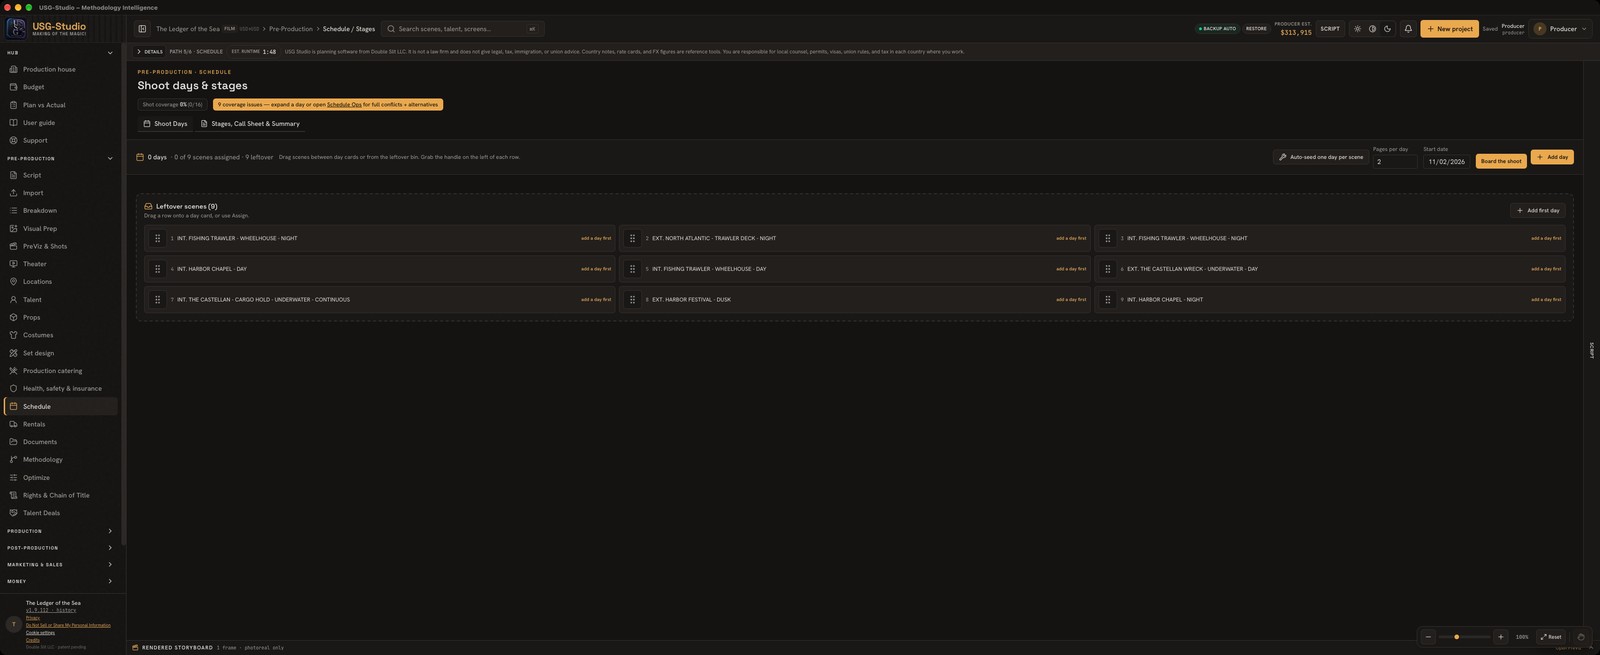Click the zoom out minus icon

1428,637
